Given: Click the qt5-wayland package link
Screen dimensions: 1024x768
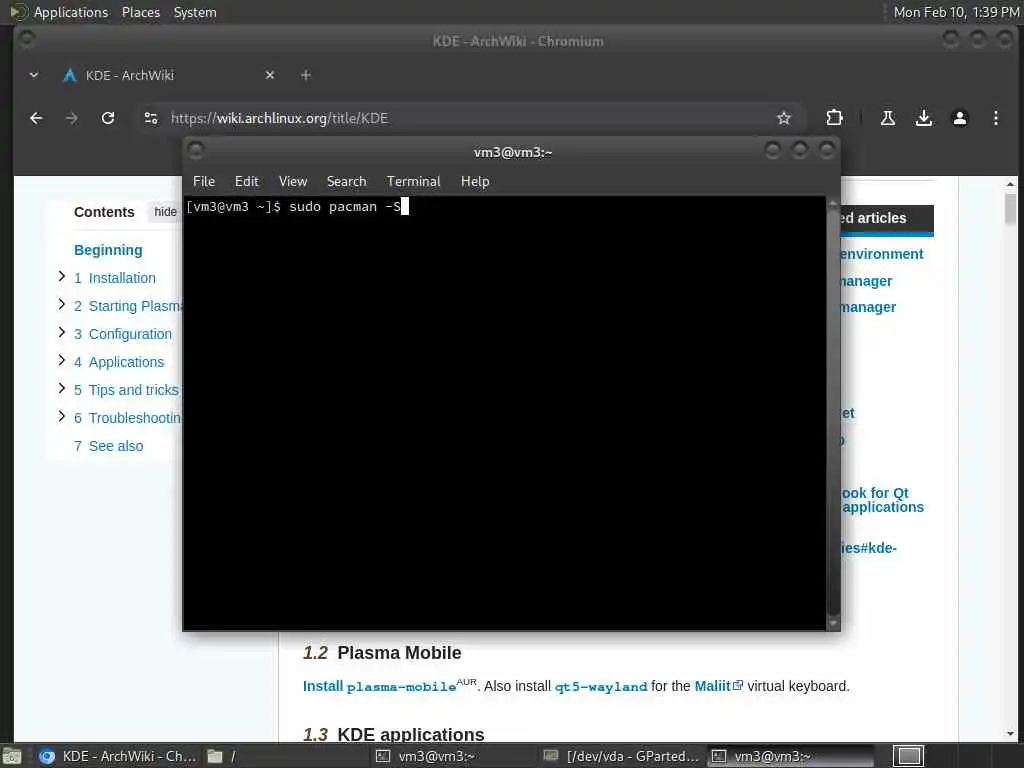Looking at the screenshot, I should coord(601,687).
